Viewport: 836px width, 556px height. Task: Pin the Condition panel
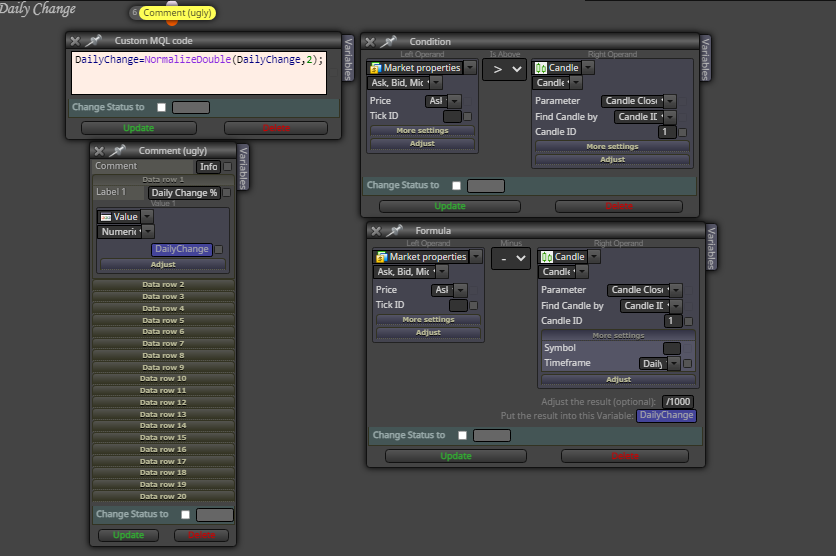pos(389,41)
